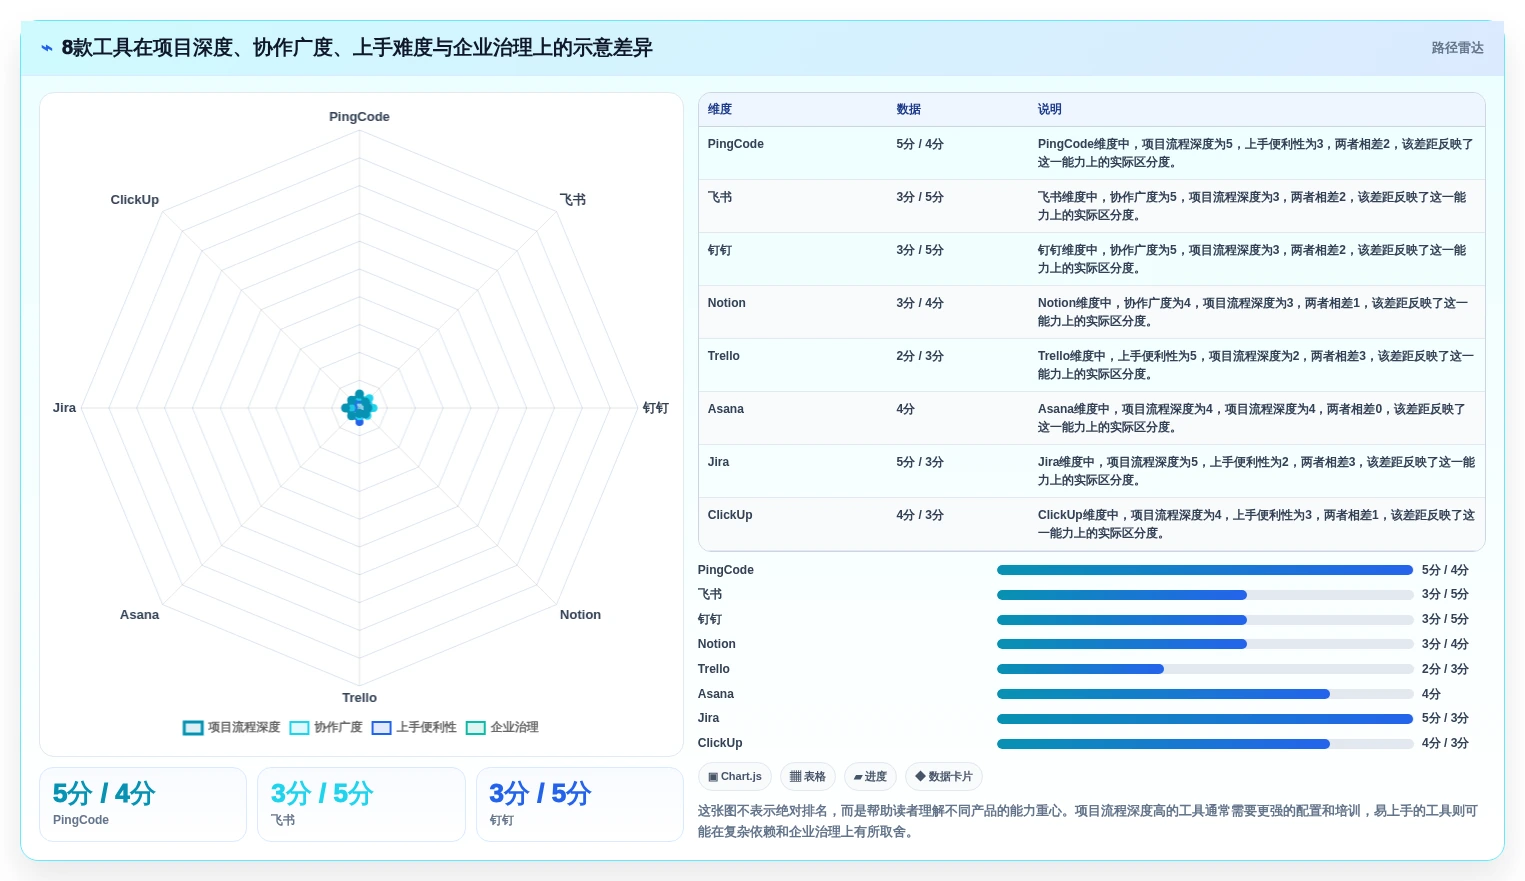Select the Notion table row name
Viewport: 1525px width, 881px height.
click(x=727, y=303)
